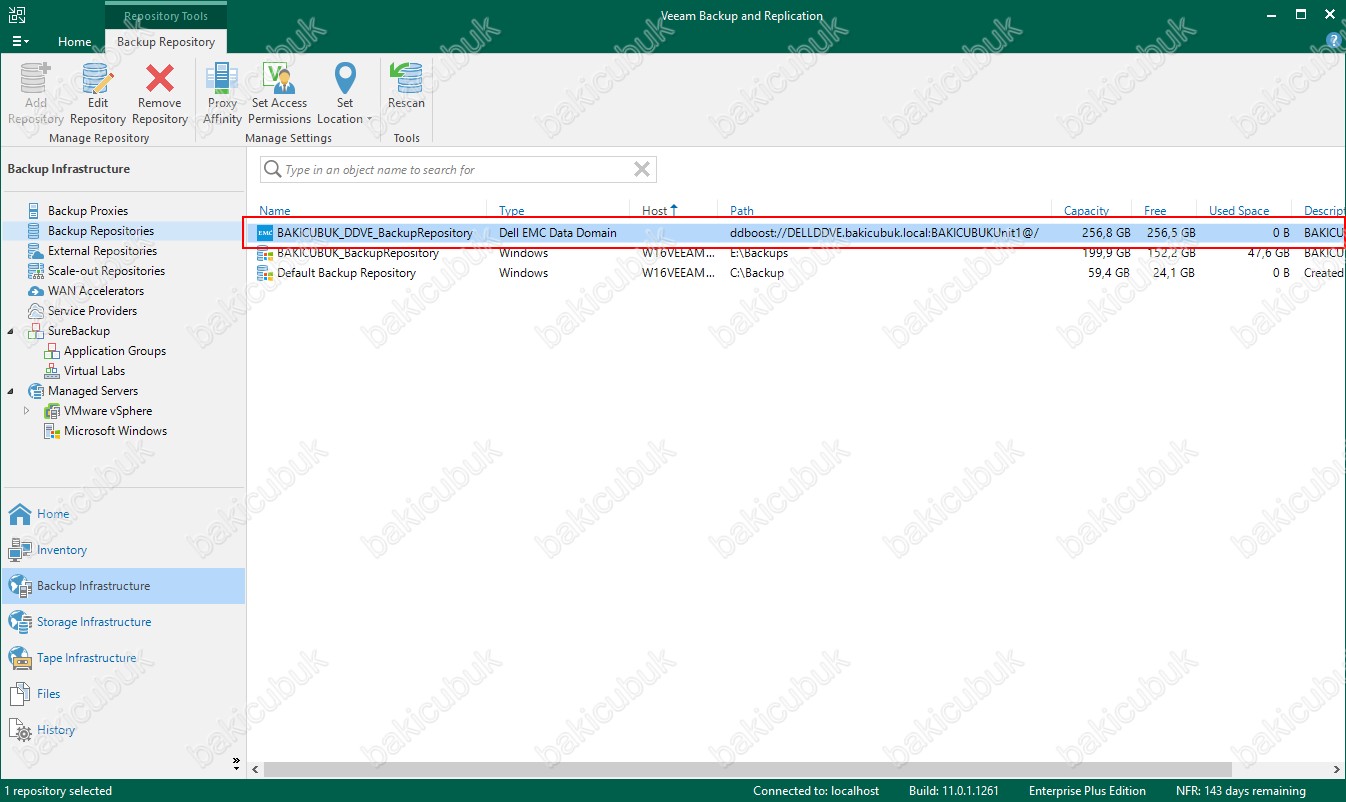1346x802 pixels.
Task: Select Service Providers tree item
Action: pyautogui.click(x=92, y=311)
